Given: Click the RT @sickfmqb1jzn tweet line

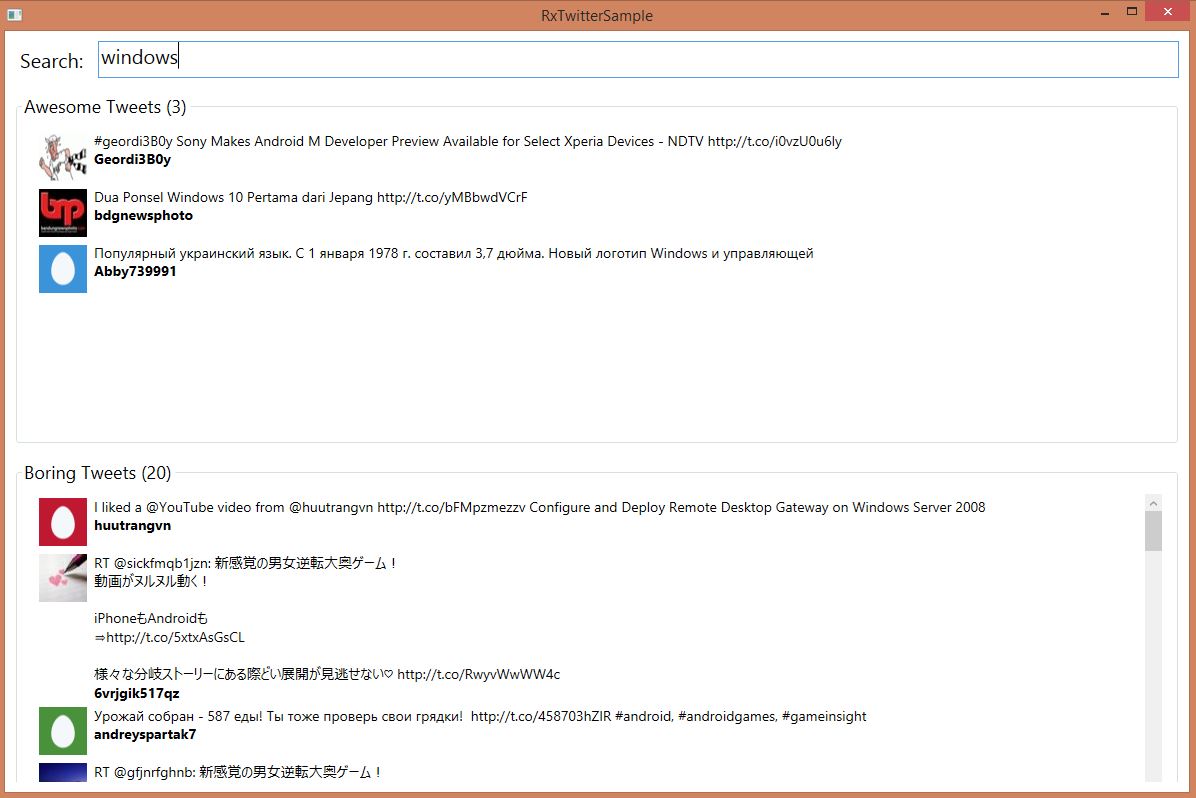Looking at the screenshot, I should 245,563.
